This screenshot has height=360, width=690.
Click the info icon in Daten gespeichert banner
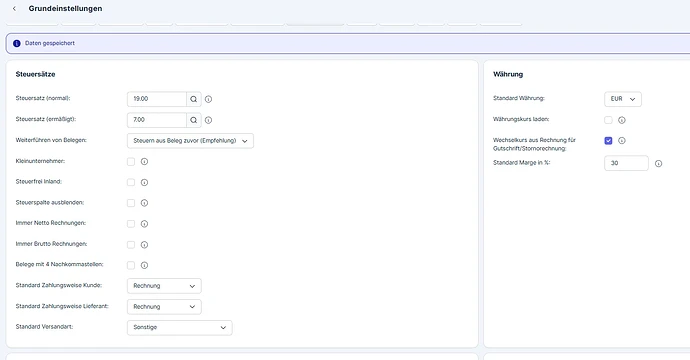point(17,44)
